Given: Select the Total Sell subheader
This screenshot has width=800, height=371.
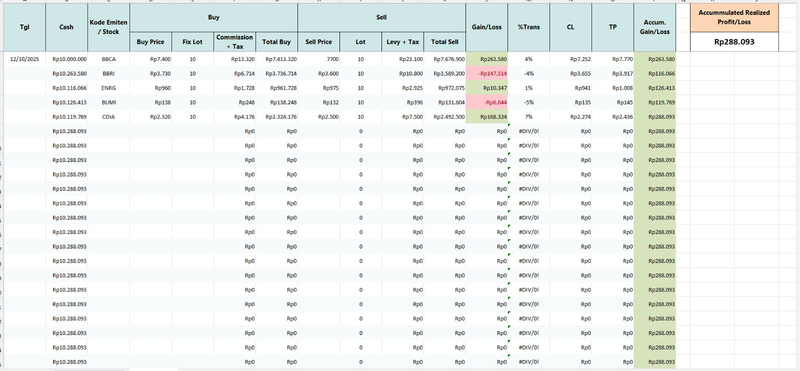Looking at the screenshot, I should point(444,42).
